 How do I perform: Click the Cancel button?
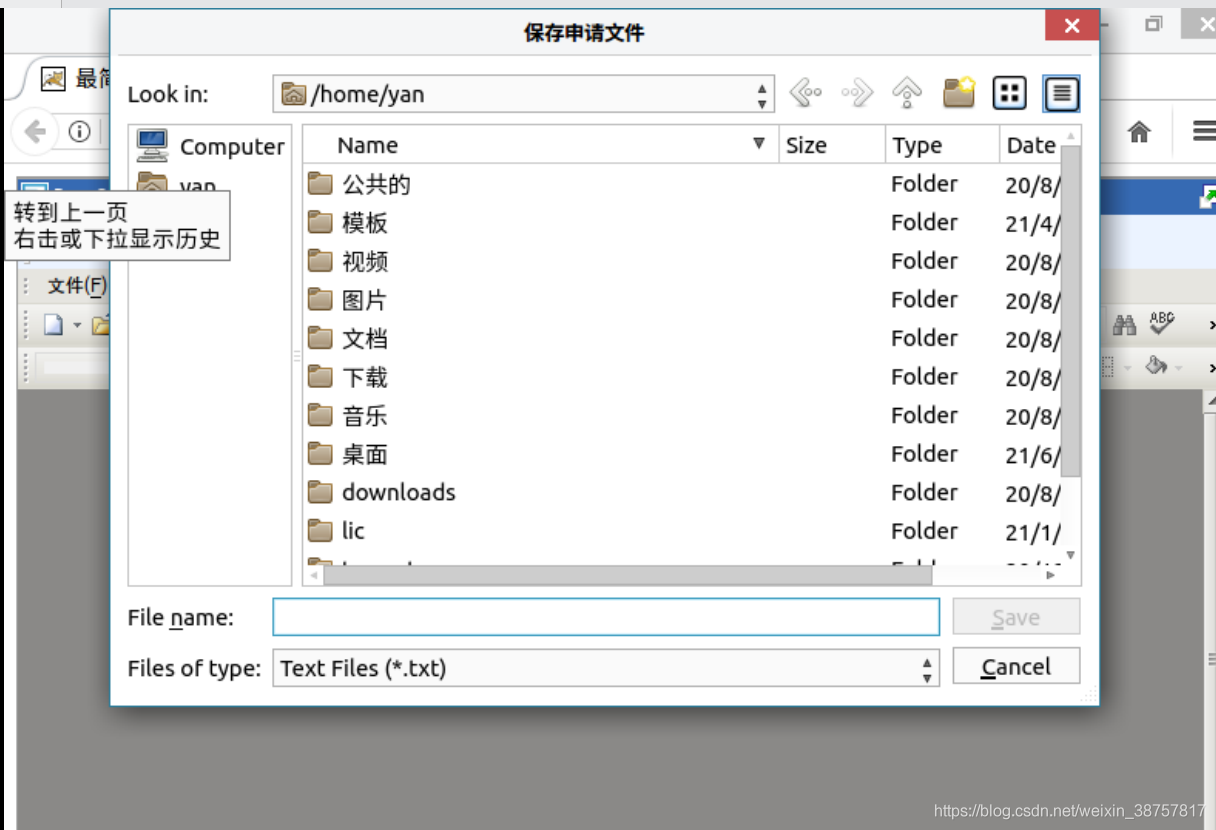tap(1016, 667)
